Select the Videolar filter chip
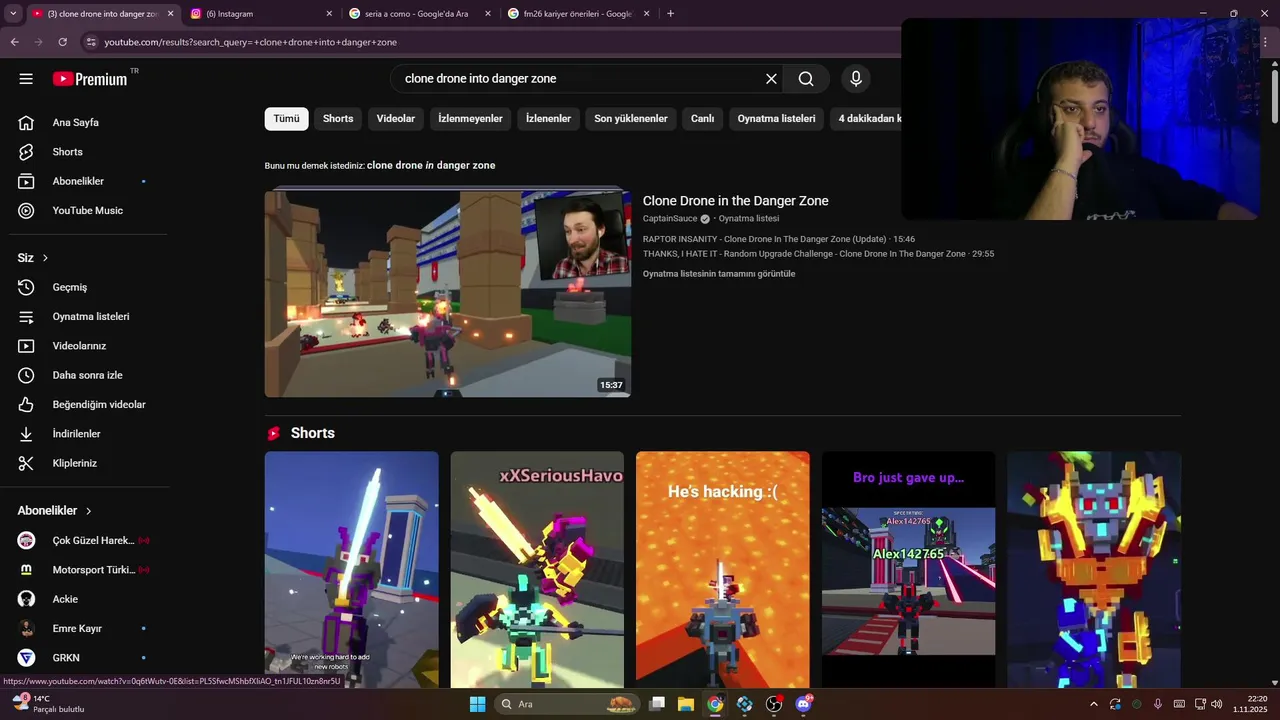Viewport: 1280px width, 720px height. tap(396, 119)
